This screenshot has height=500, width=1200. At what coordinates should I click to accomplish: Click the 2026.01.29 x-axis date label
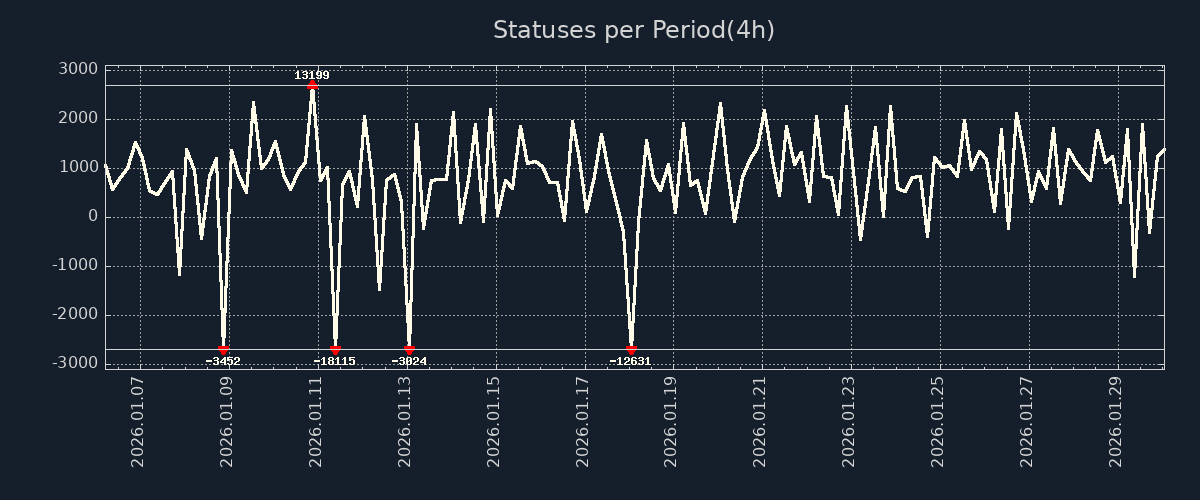tap(1116, 422)
